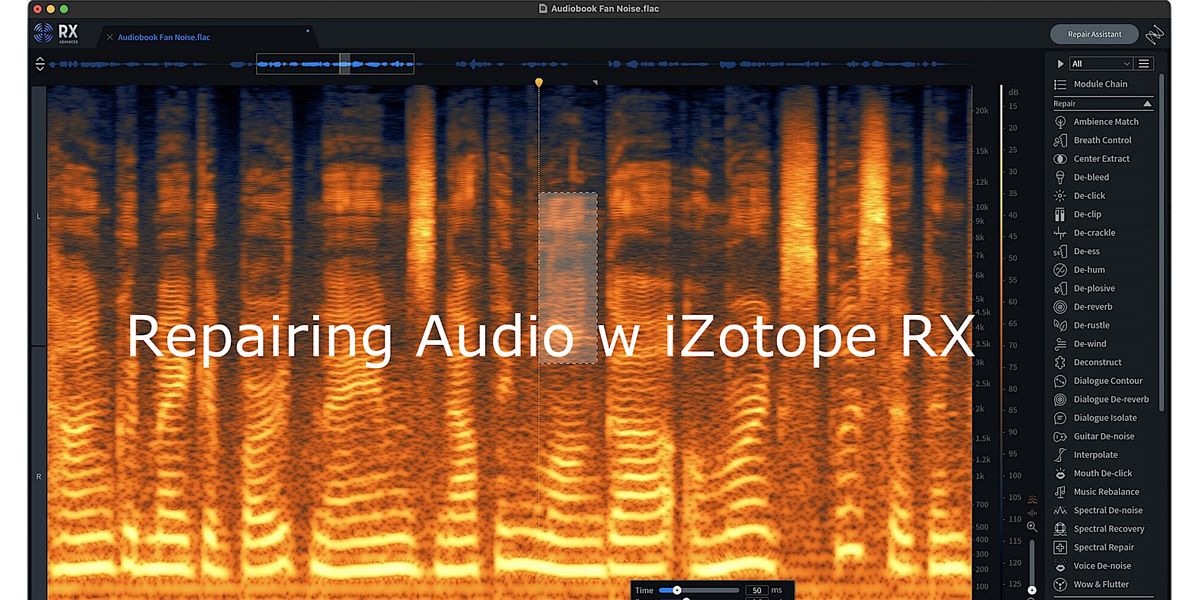Viewport: 1200px width, 600px height.
Task: Open the Dialogue Contour module
Action: (1098, 381)
